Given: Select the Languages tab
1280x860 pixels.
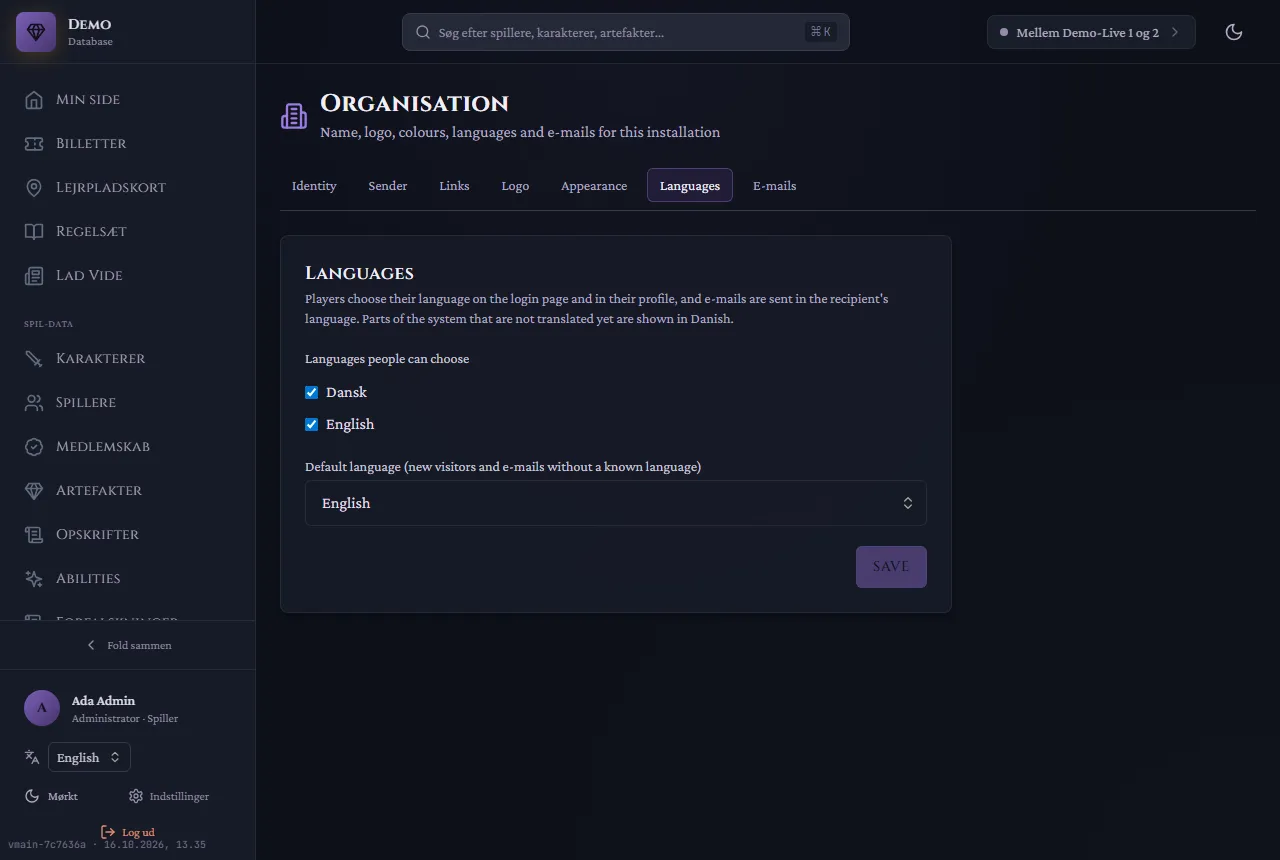Looking at the screenshot, I should (x=690, y=185).
